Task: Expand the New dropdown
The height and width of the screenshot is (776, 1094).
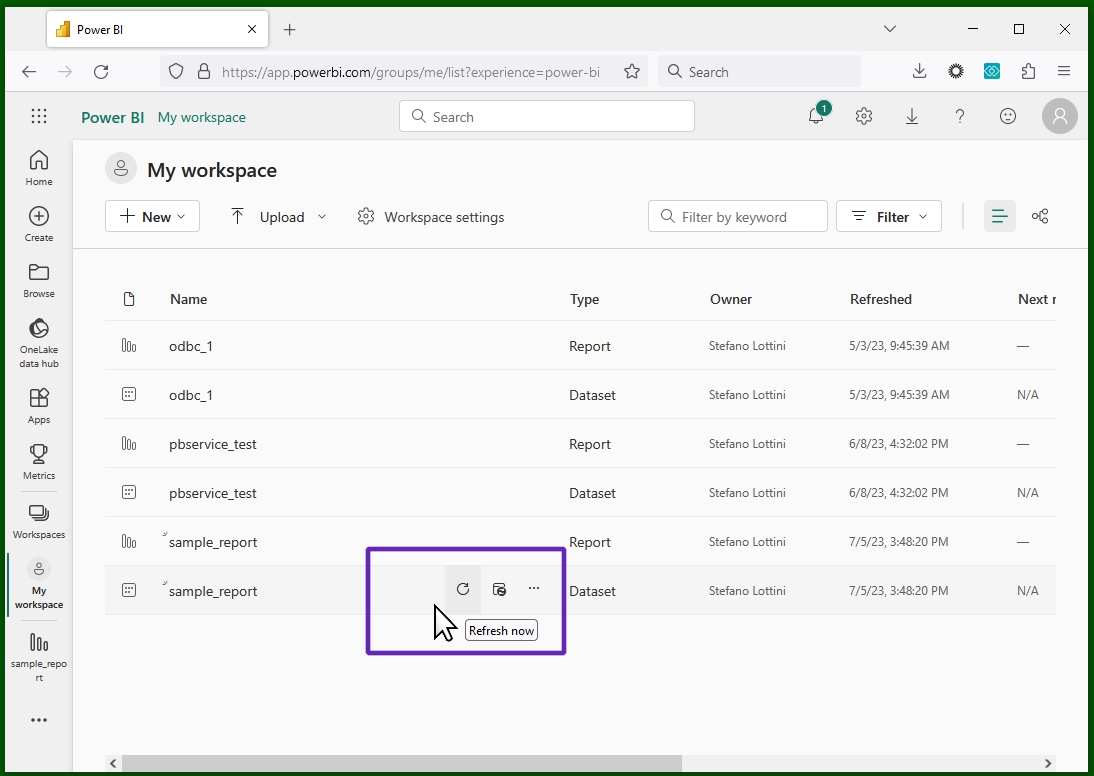Action: [152, 216]
